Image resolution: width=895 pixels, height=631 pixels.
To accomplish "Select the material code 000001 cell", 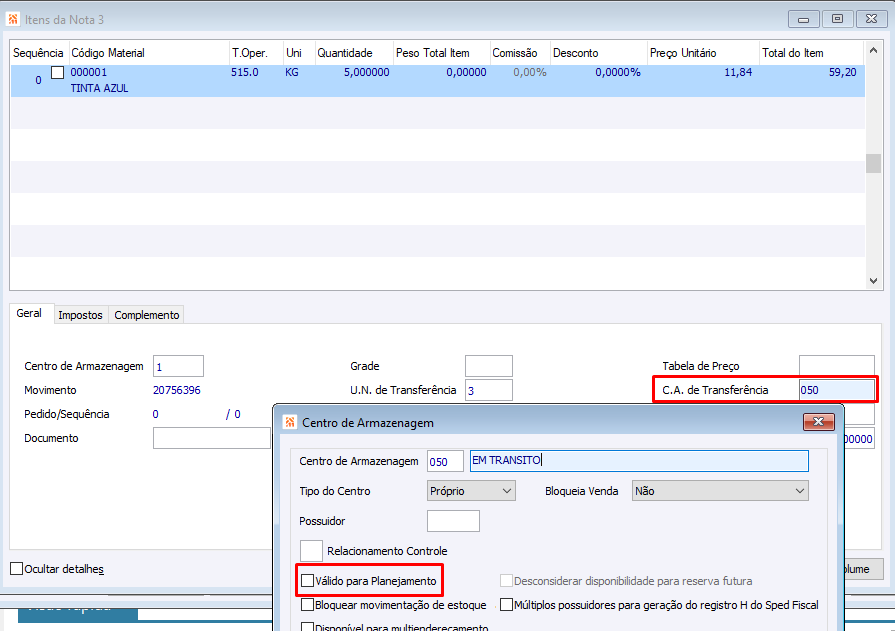I will [88, 73].
